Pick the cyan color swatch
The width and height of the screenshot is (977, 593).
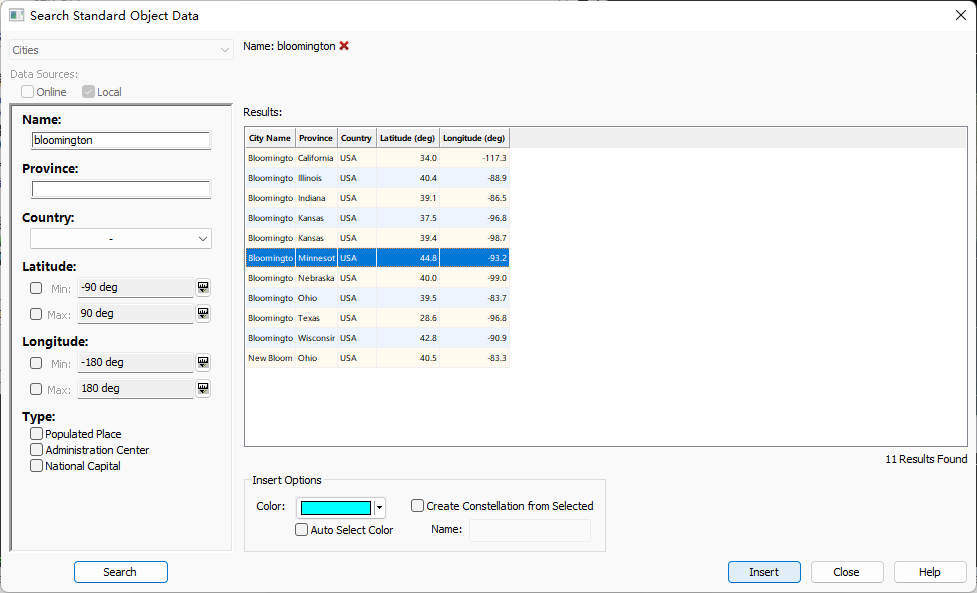[x=335, y=508]
